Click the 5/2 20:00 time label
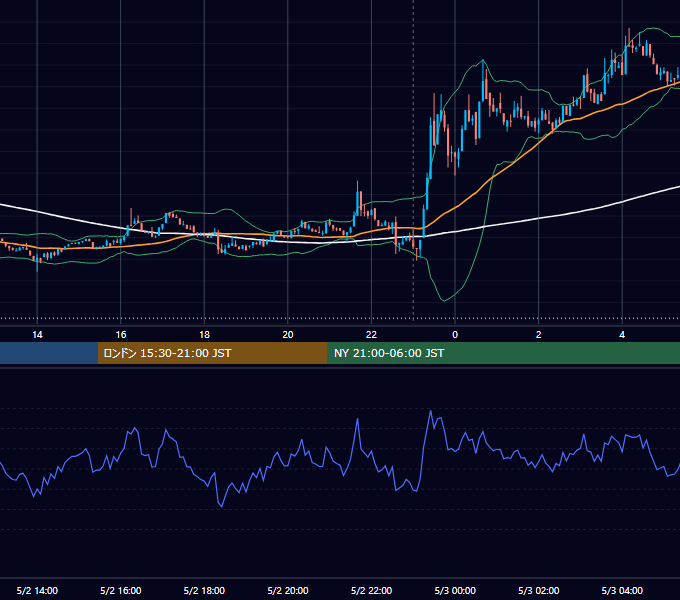The width and height of the screenshot is (680, 600). [x=288, y=590]
